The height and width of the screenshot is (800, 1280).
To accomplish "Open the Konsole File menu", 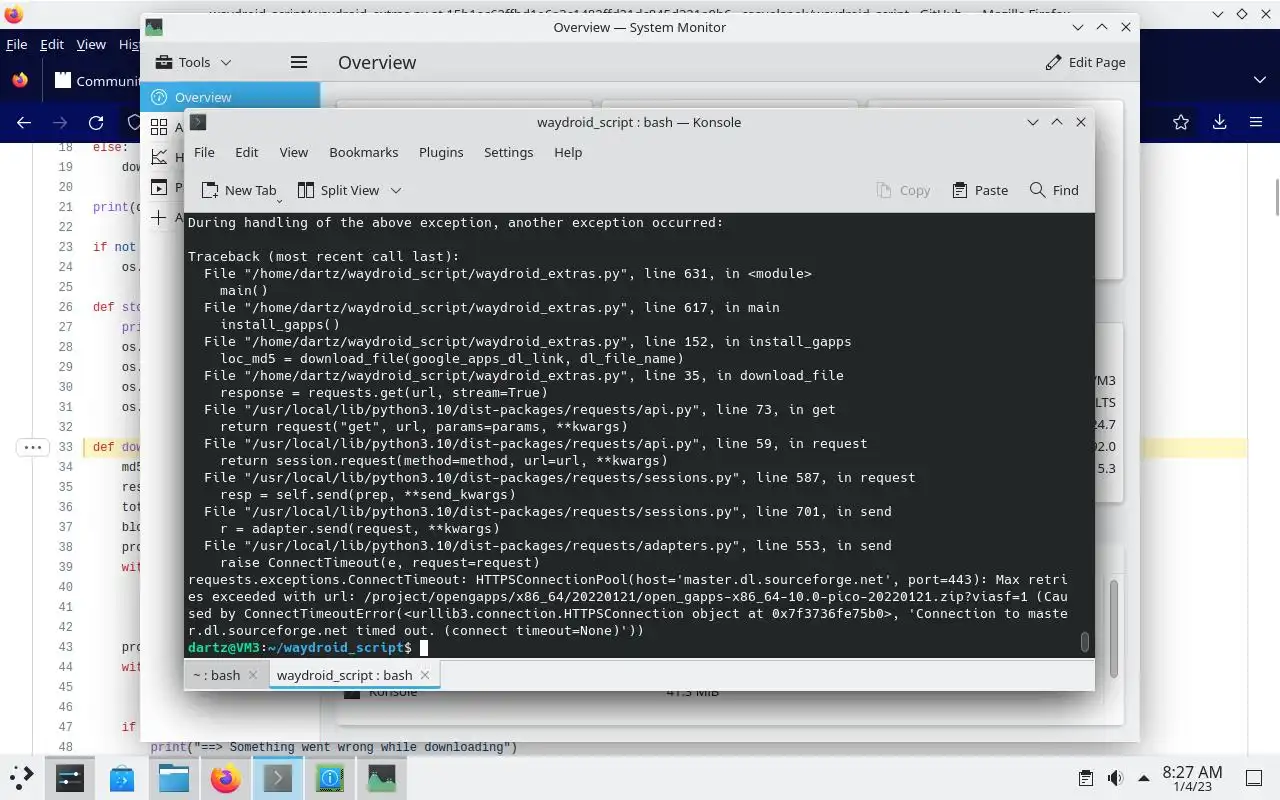I will tap(204, 152).
